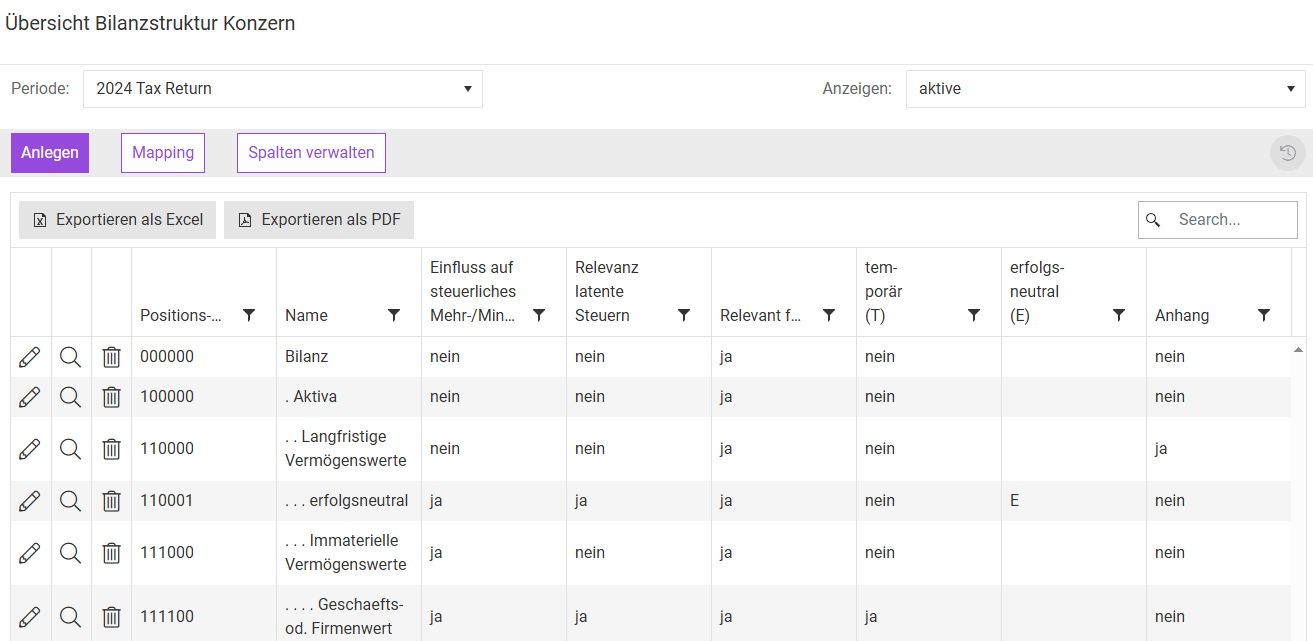Inspect row 110000 with magnifier icon
Image resolution: width=1313 pixels, height=641 pixels.
(x=70, y=449)
